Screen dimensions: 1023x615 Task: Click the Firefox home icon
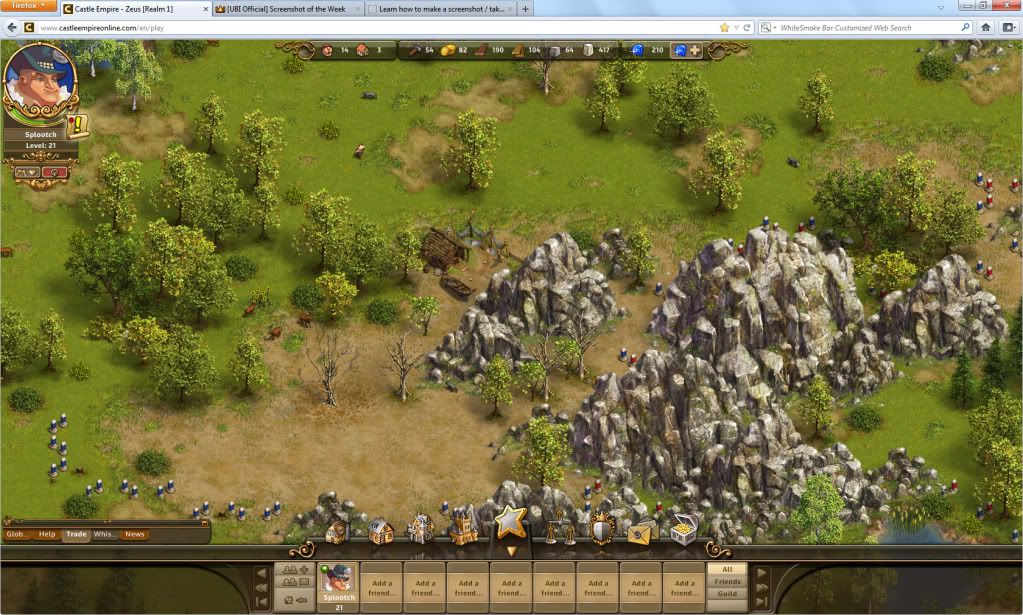985,27
